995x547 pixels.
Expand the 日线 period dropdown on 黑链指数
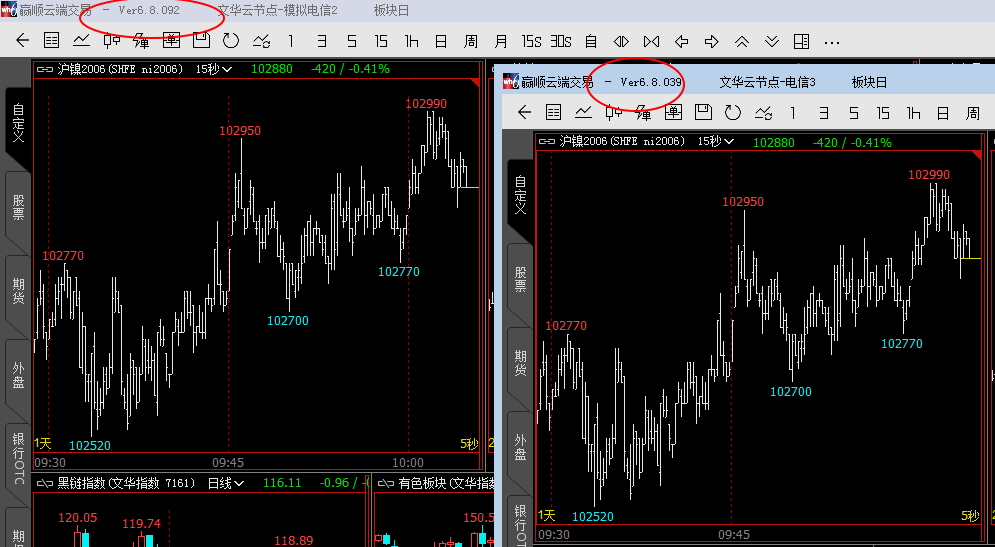225,483
